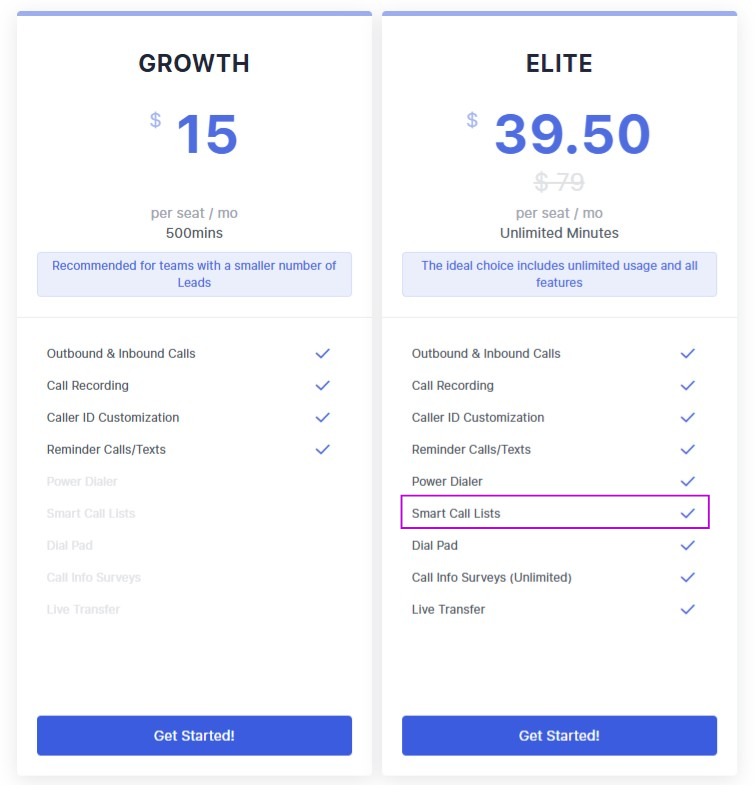The width and height of the screenshot is (755, 785).
Task: Click disabled Power Dialer in Growth plan
Action: point(82,482)
